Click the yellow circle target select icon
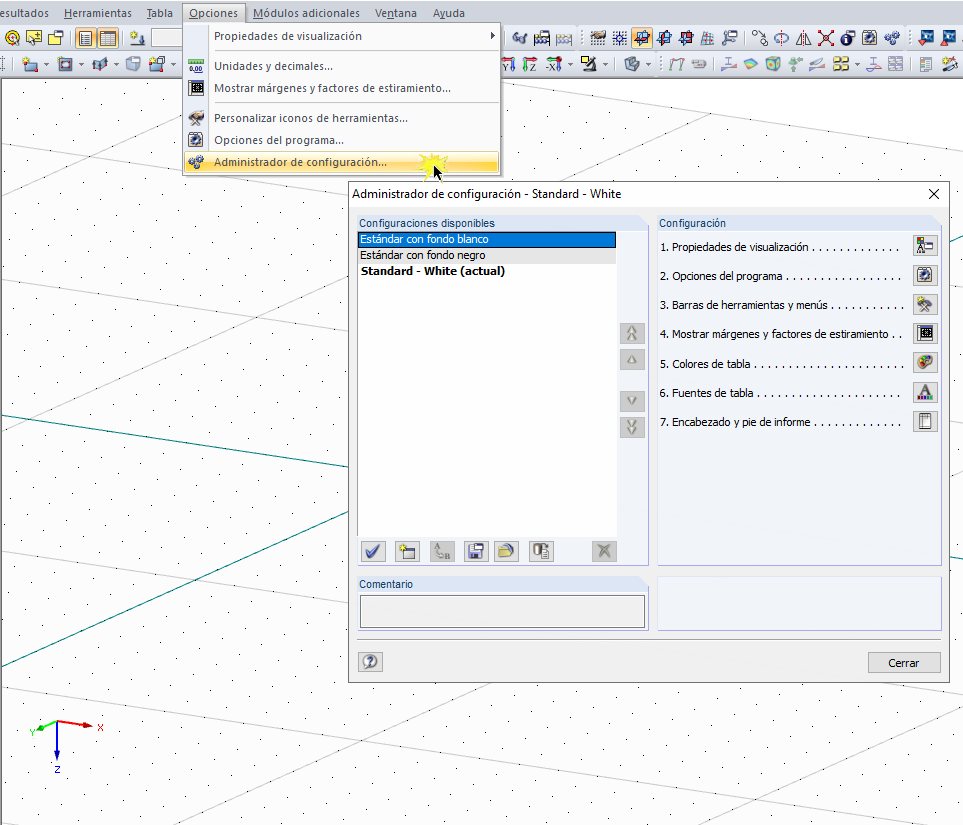Image resolution: width=963 pixels, height=825 pixels. pos(12,39)
